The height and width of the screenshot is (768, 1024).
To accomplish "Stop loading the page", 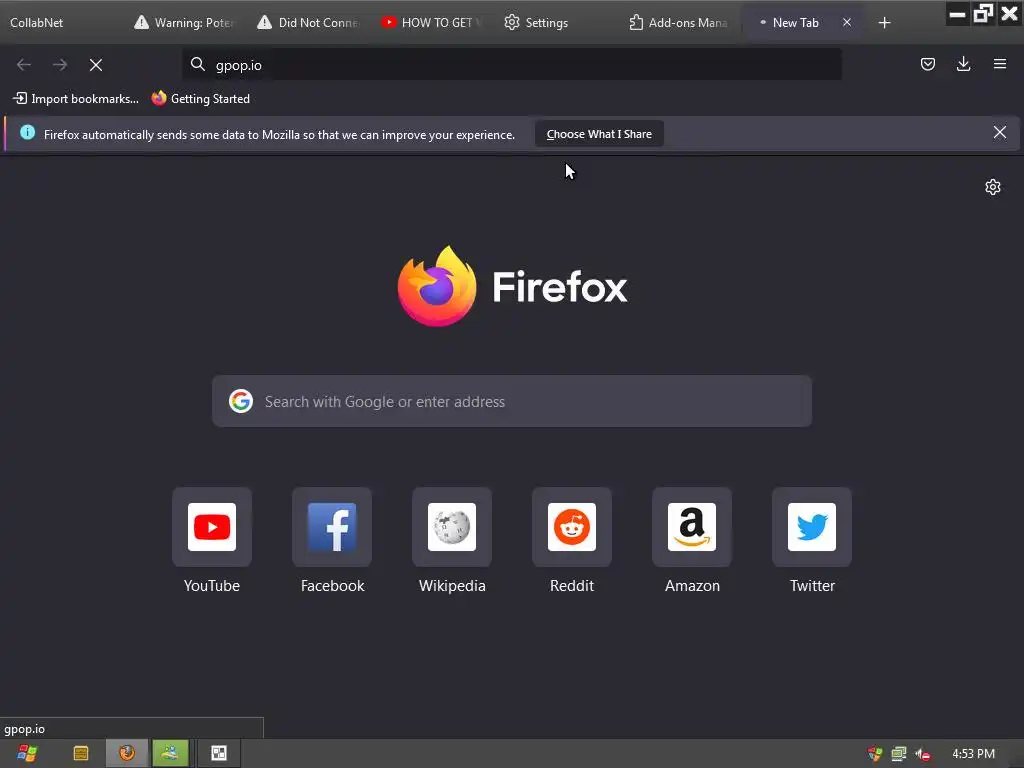I will coord(96,65).
